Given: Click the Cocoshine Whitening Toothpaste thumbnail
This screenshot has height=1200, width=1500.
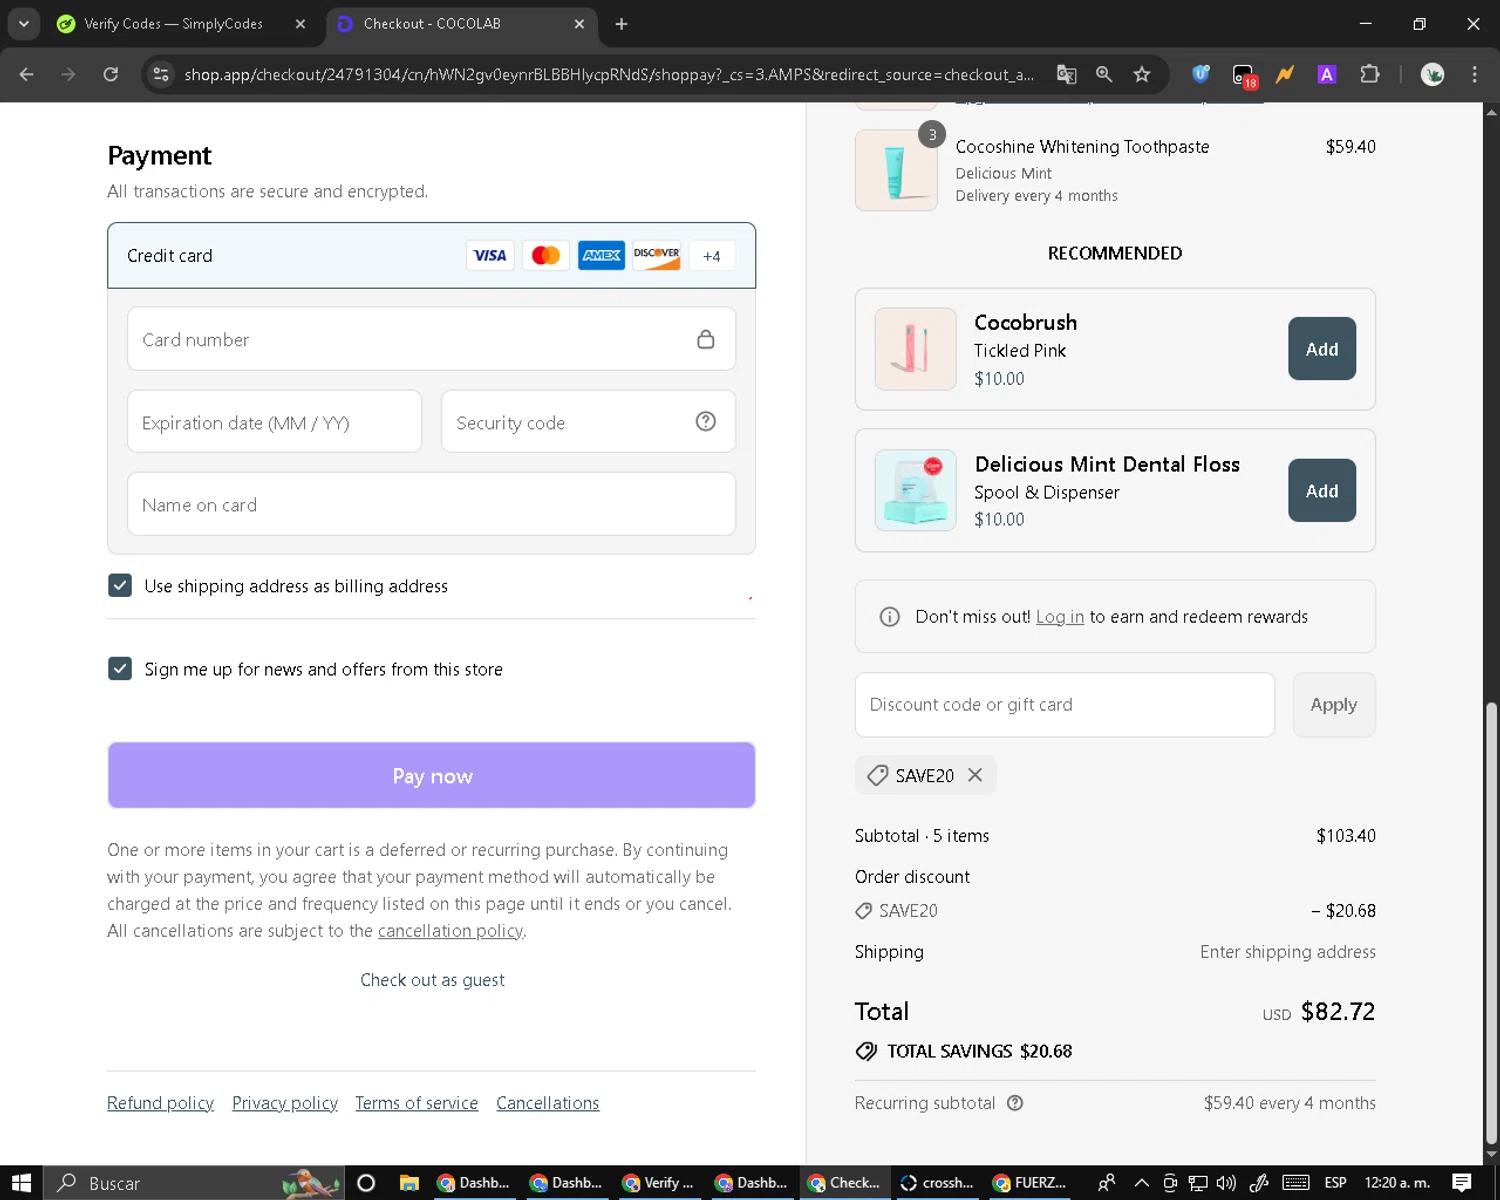Looking at the screenshot, I should (896, 170).
